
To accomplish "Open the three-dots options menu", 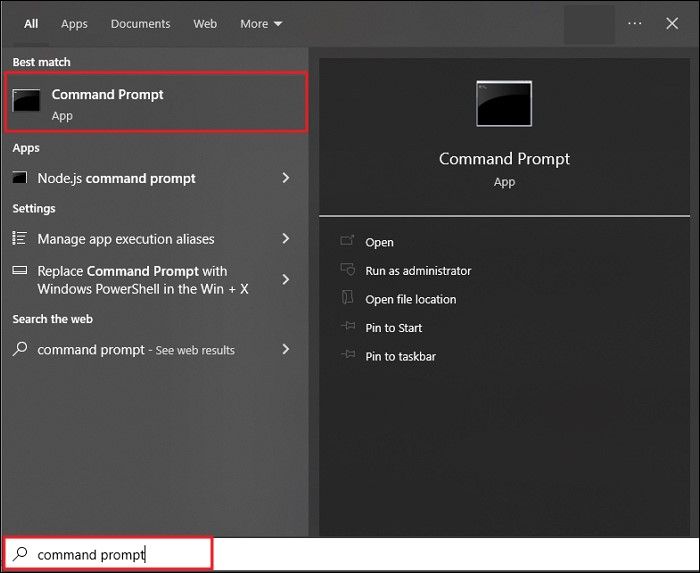I will tap(634, 23).
